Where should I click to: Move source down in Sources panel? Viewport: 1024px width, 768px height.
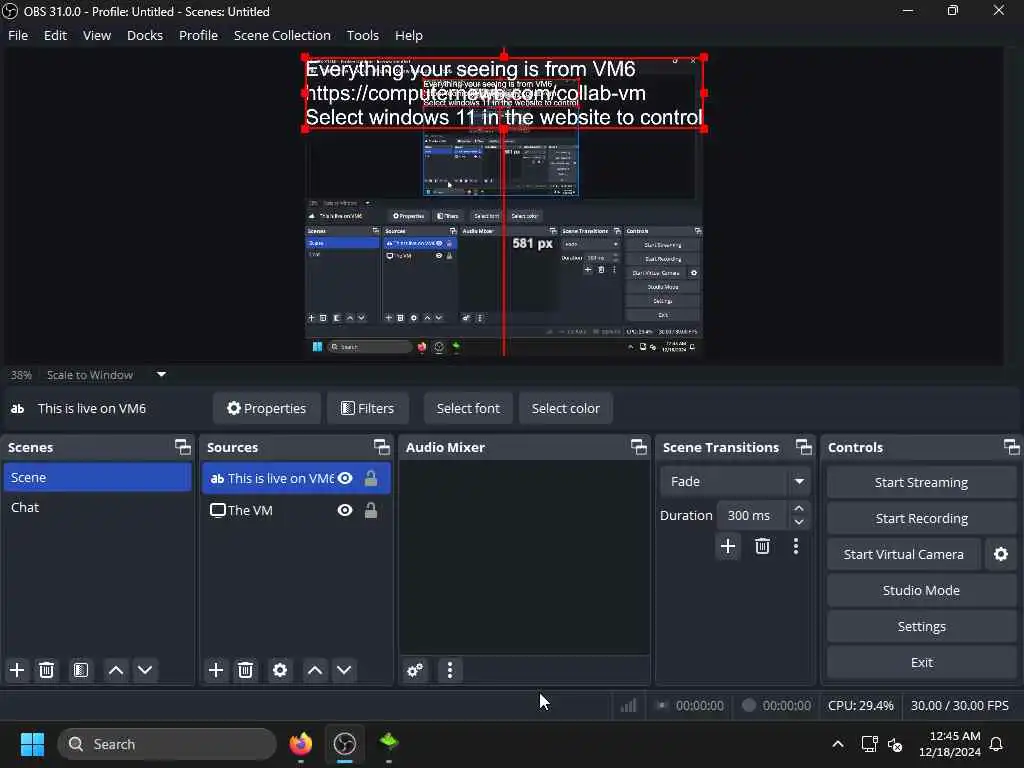(344, 670)
